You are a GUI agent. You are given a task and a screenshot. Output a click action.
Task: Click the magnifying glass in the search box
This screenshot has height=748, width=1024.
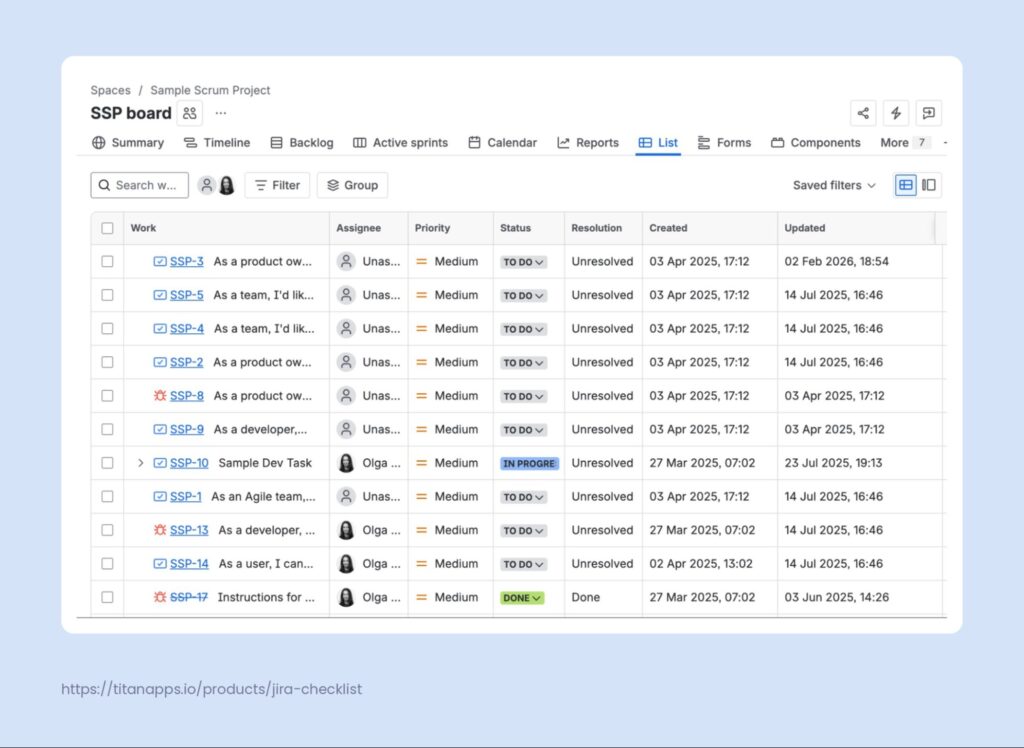coord(104,185)
